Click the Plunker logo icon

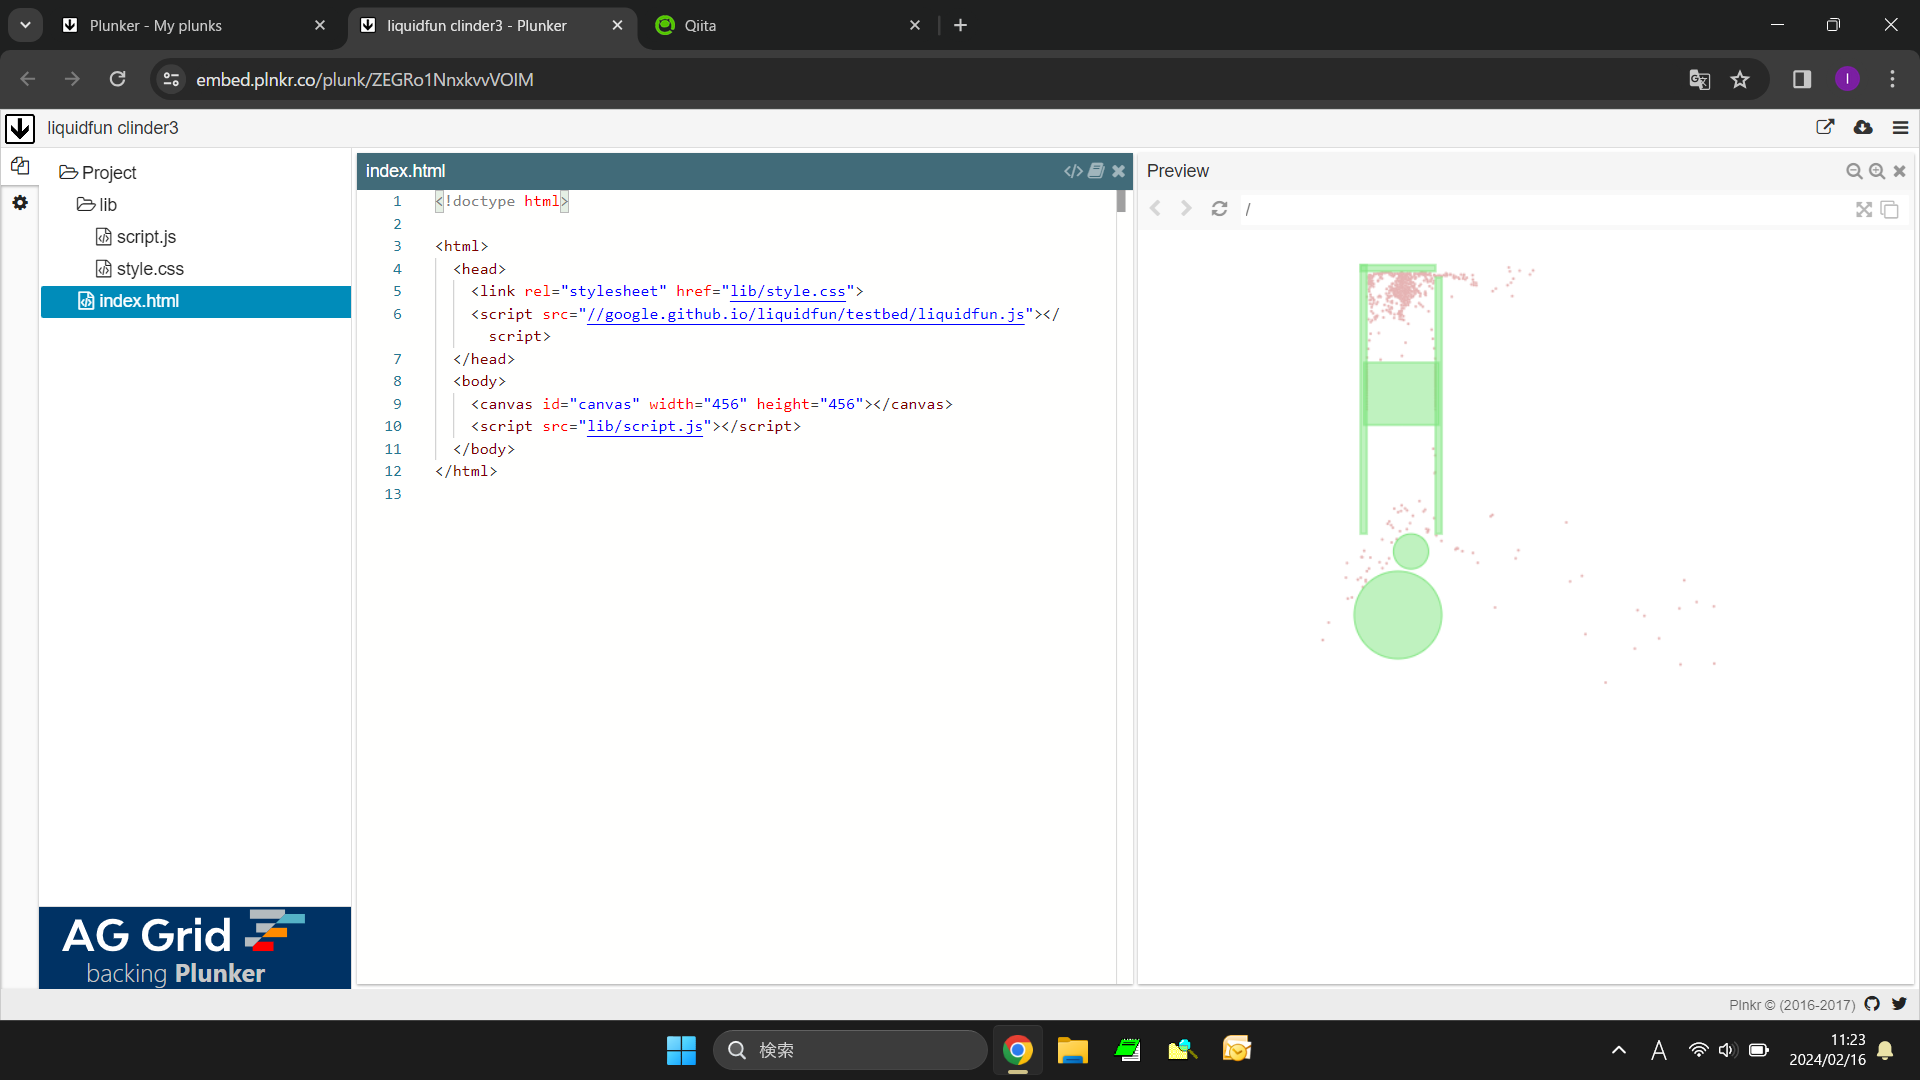click(x=20, y=128)
